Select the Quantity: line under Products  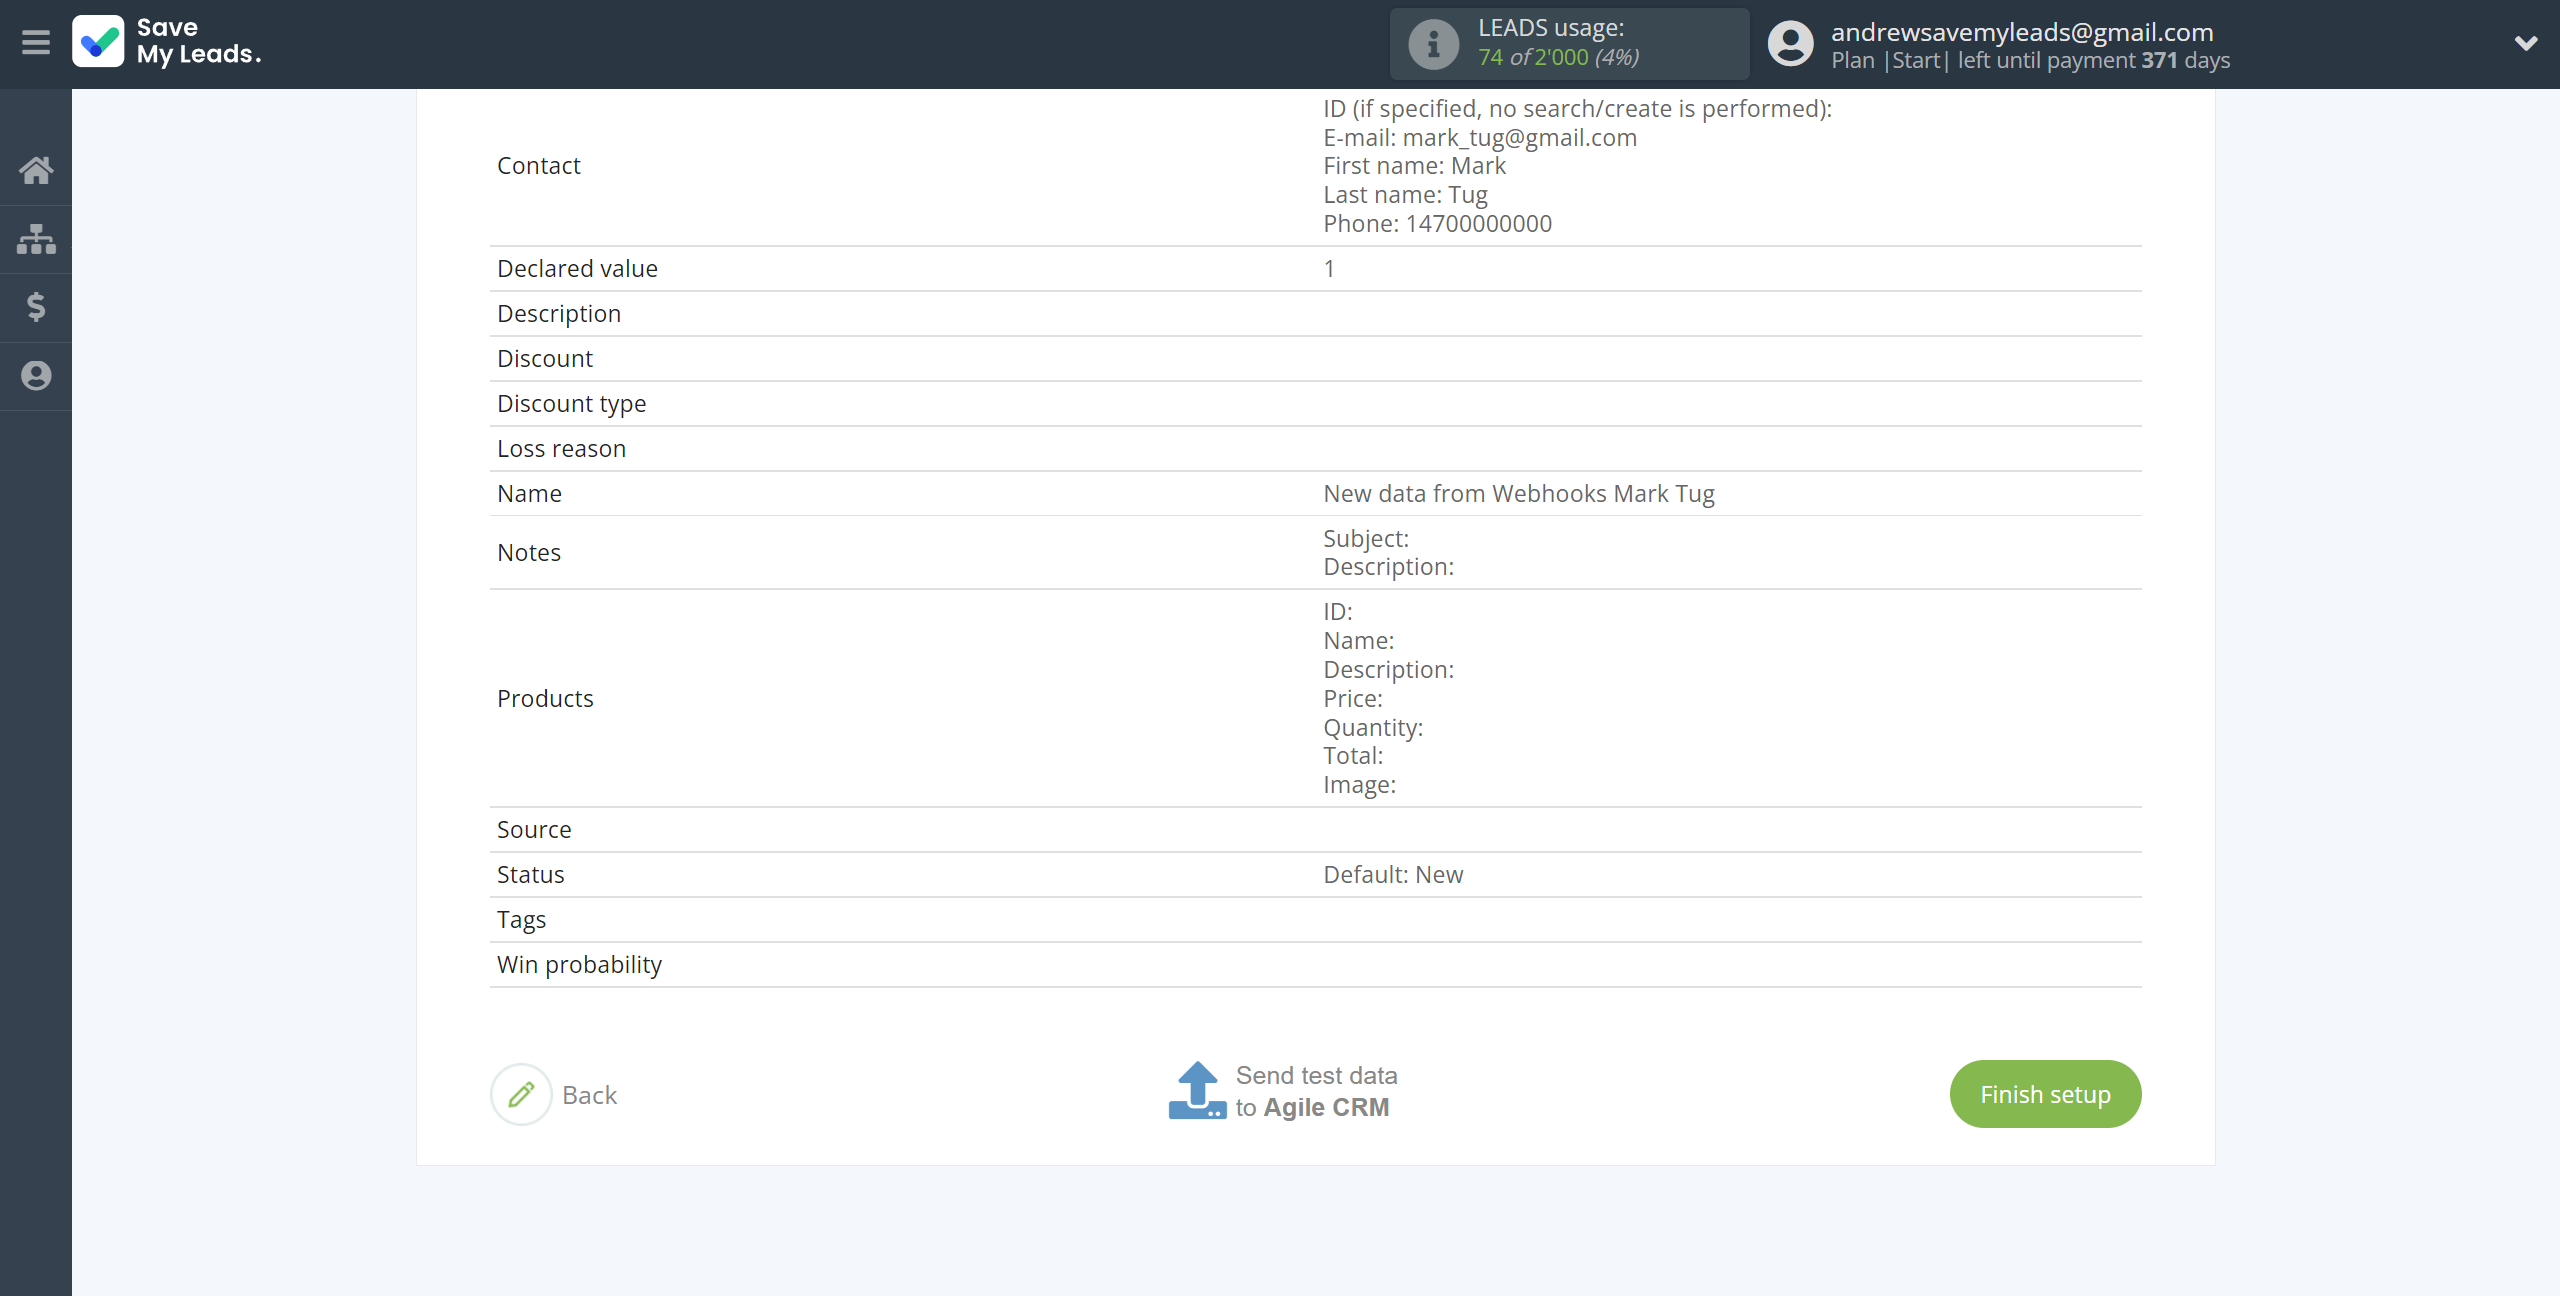click(x=1373, y=728)
